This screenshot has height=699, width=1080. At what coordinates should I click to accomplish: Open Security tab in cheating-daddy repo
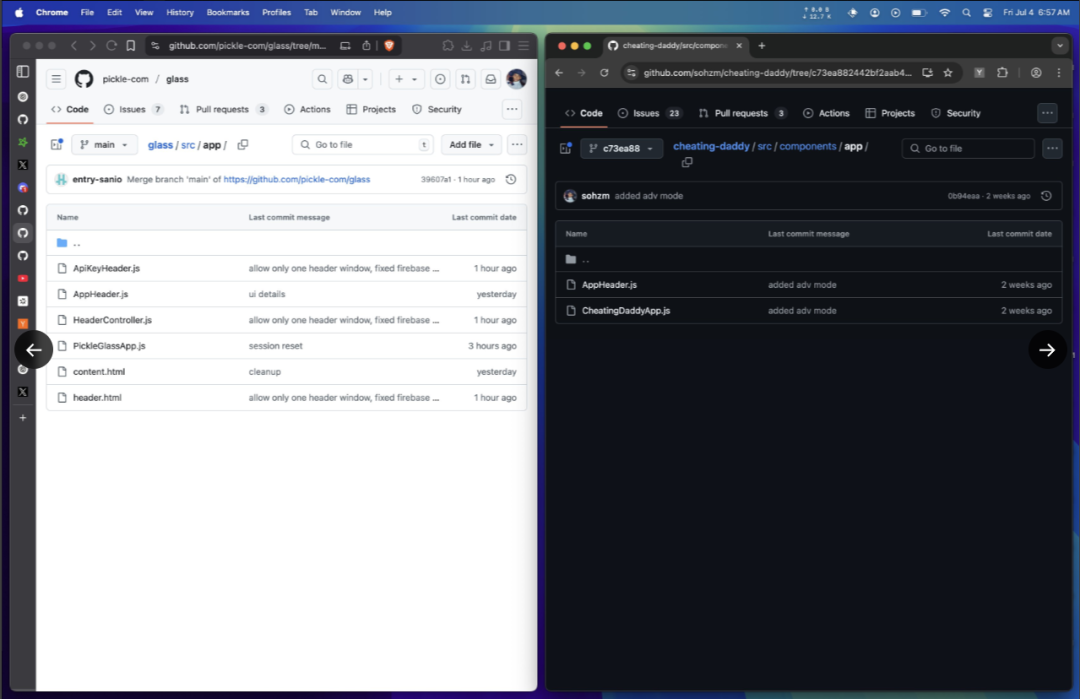pyautogui.click(x=955, y=113)
